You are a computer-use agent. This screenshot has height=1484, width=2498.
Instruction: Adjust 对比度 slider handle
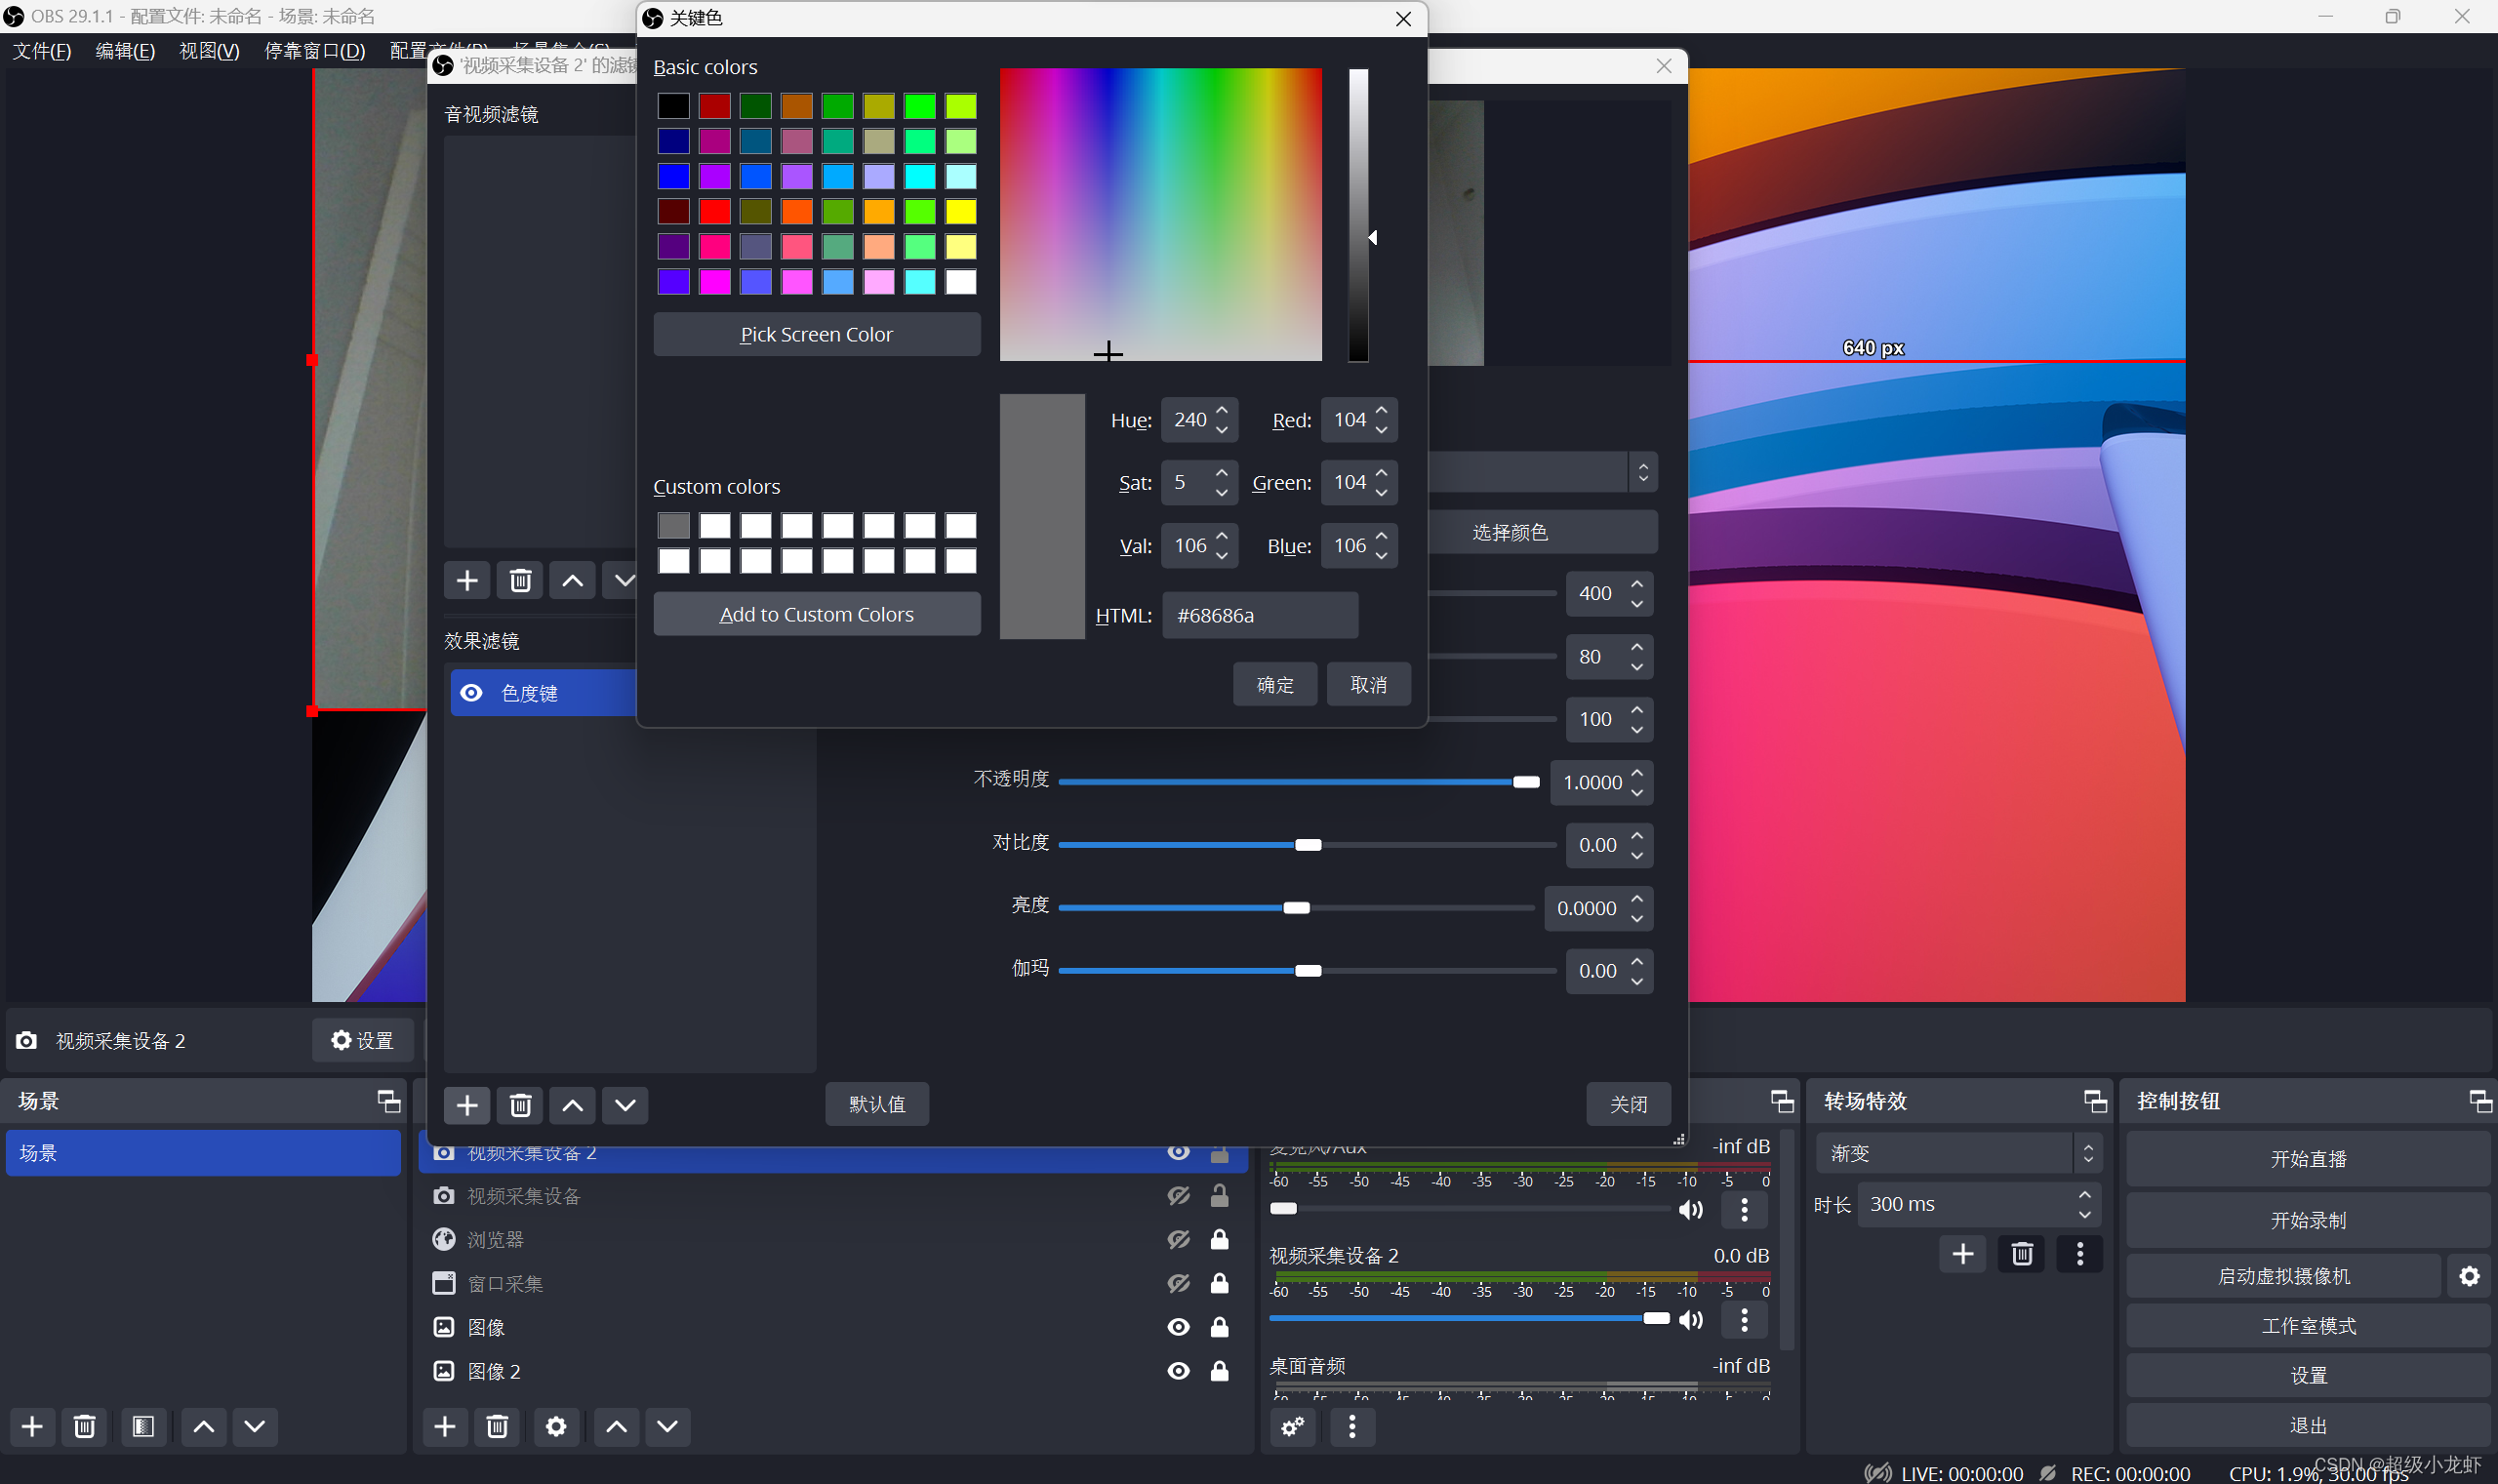click(1308, 845)
